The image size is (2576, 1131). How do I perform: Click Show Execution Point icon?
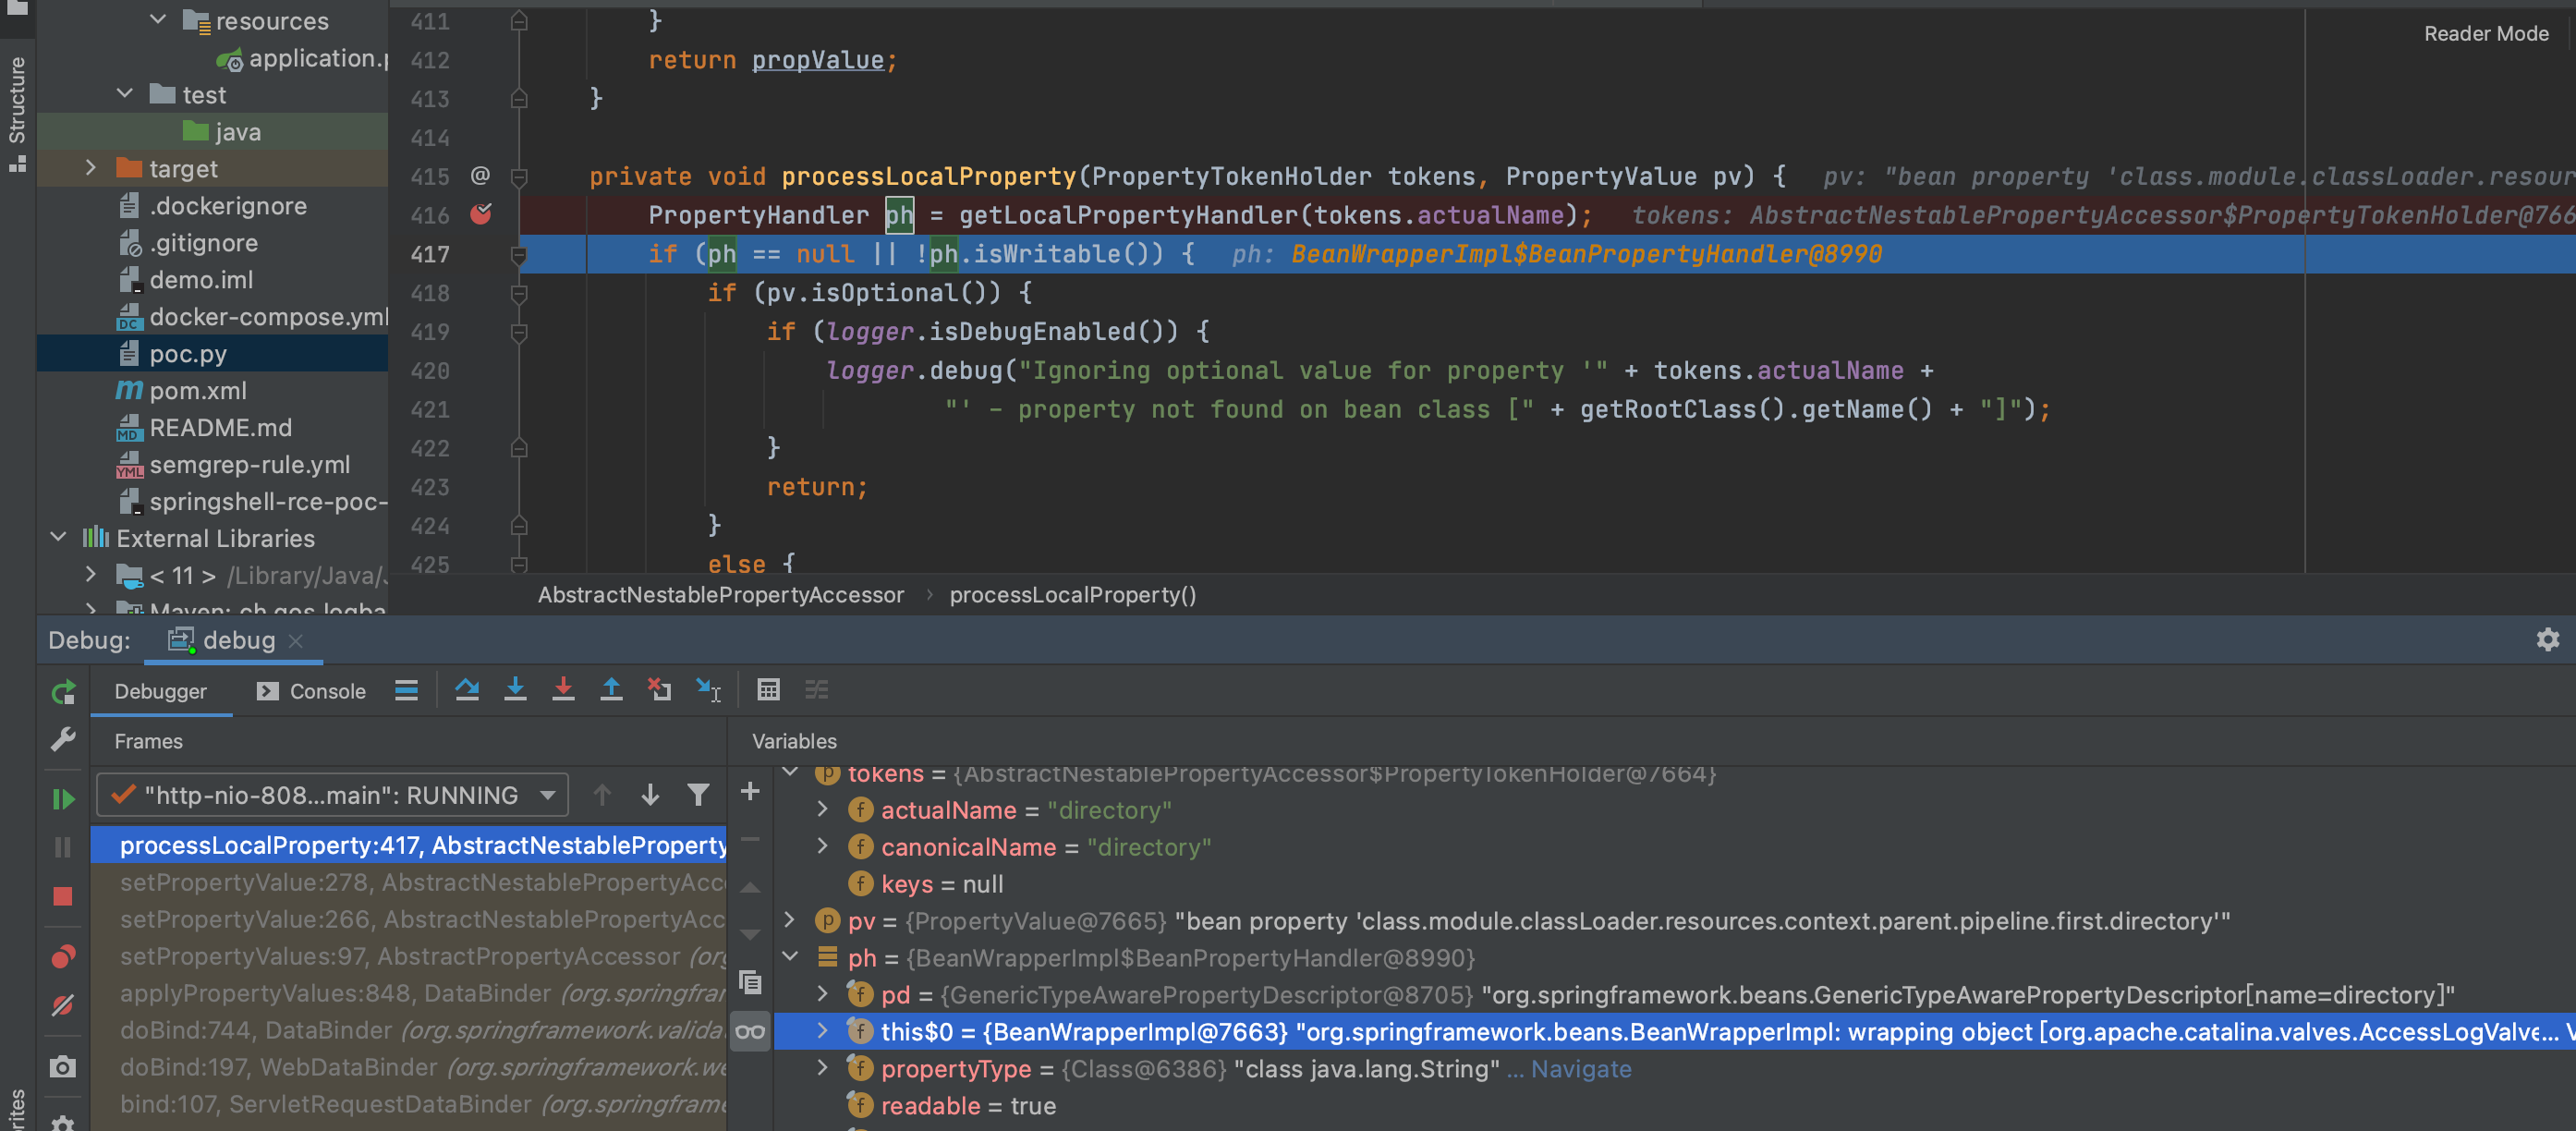406,690
